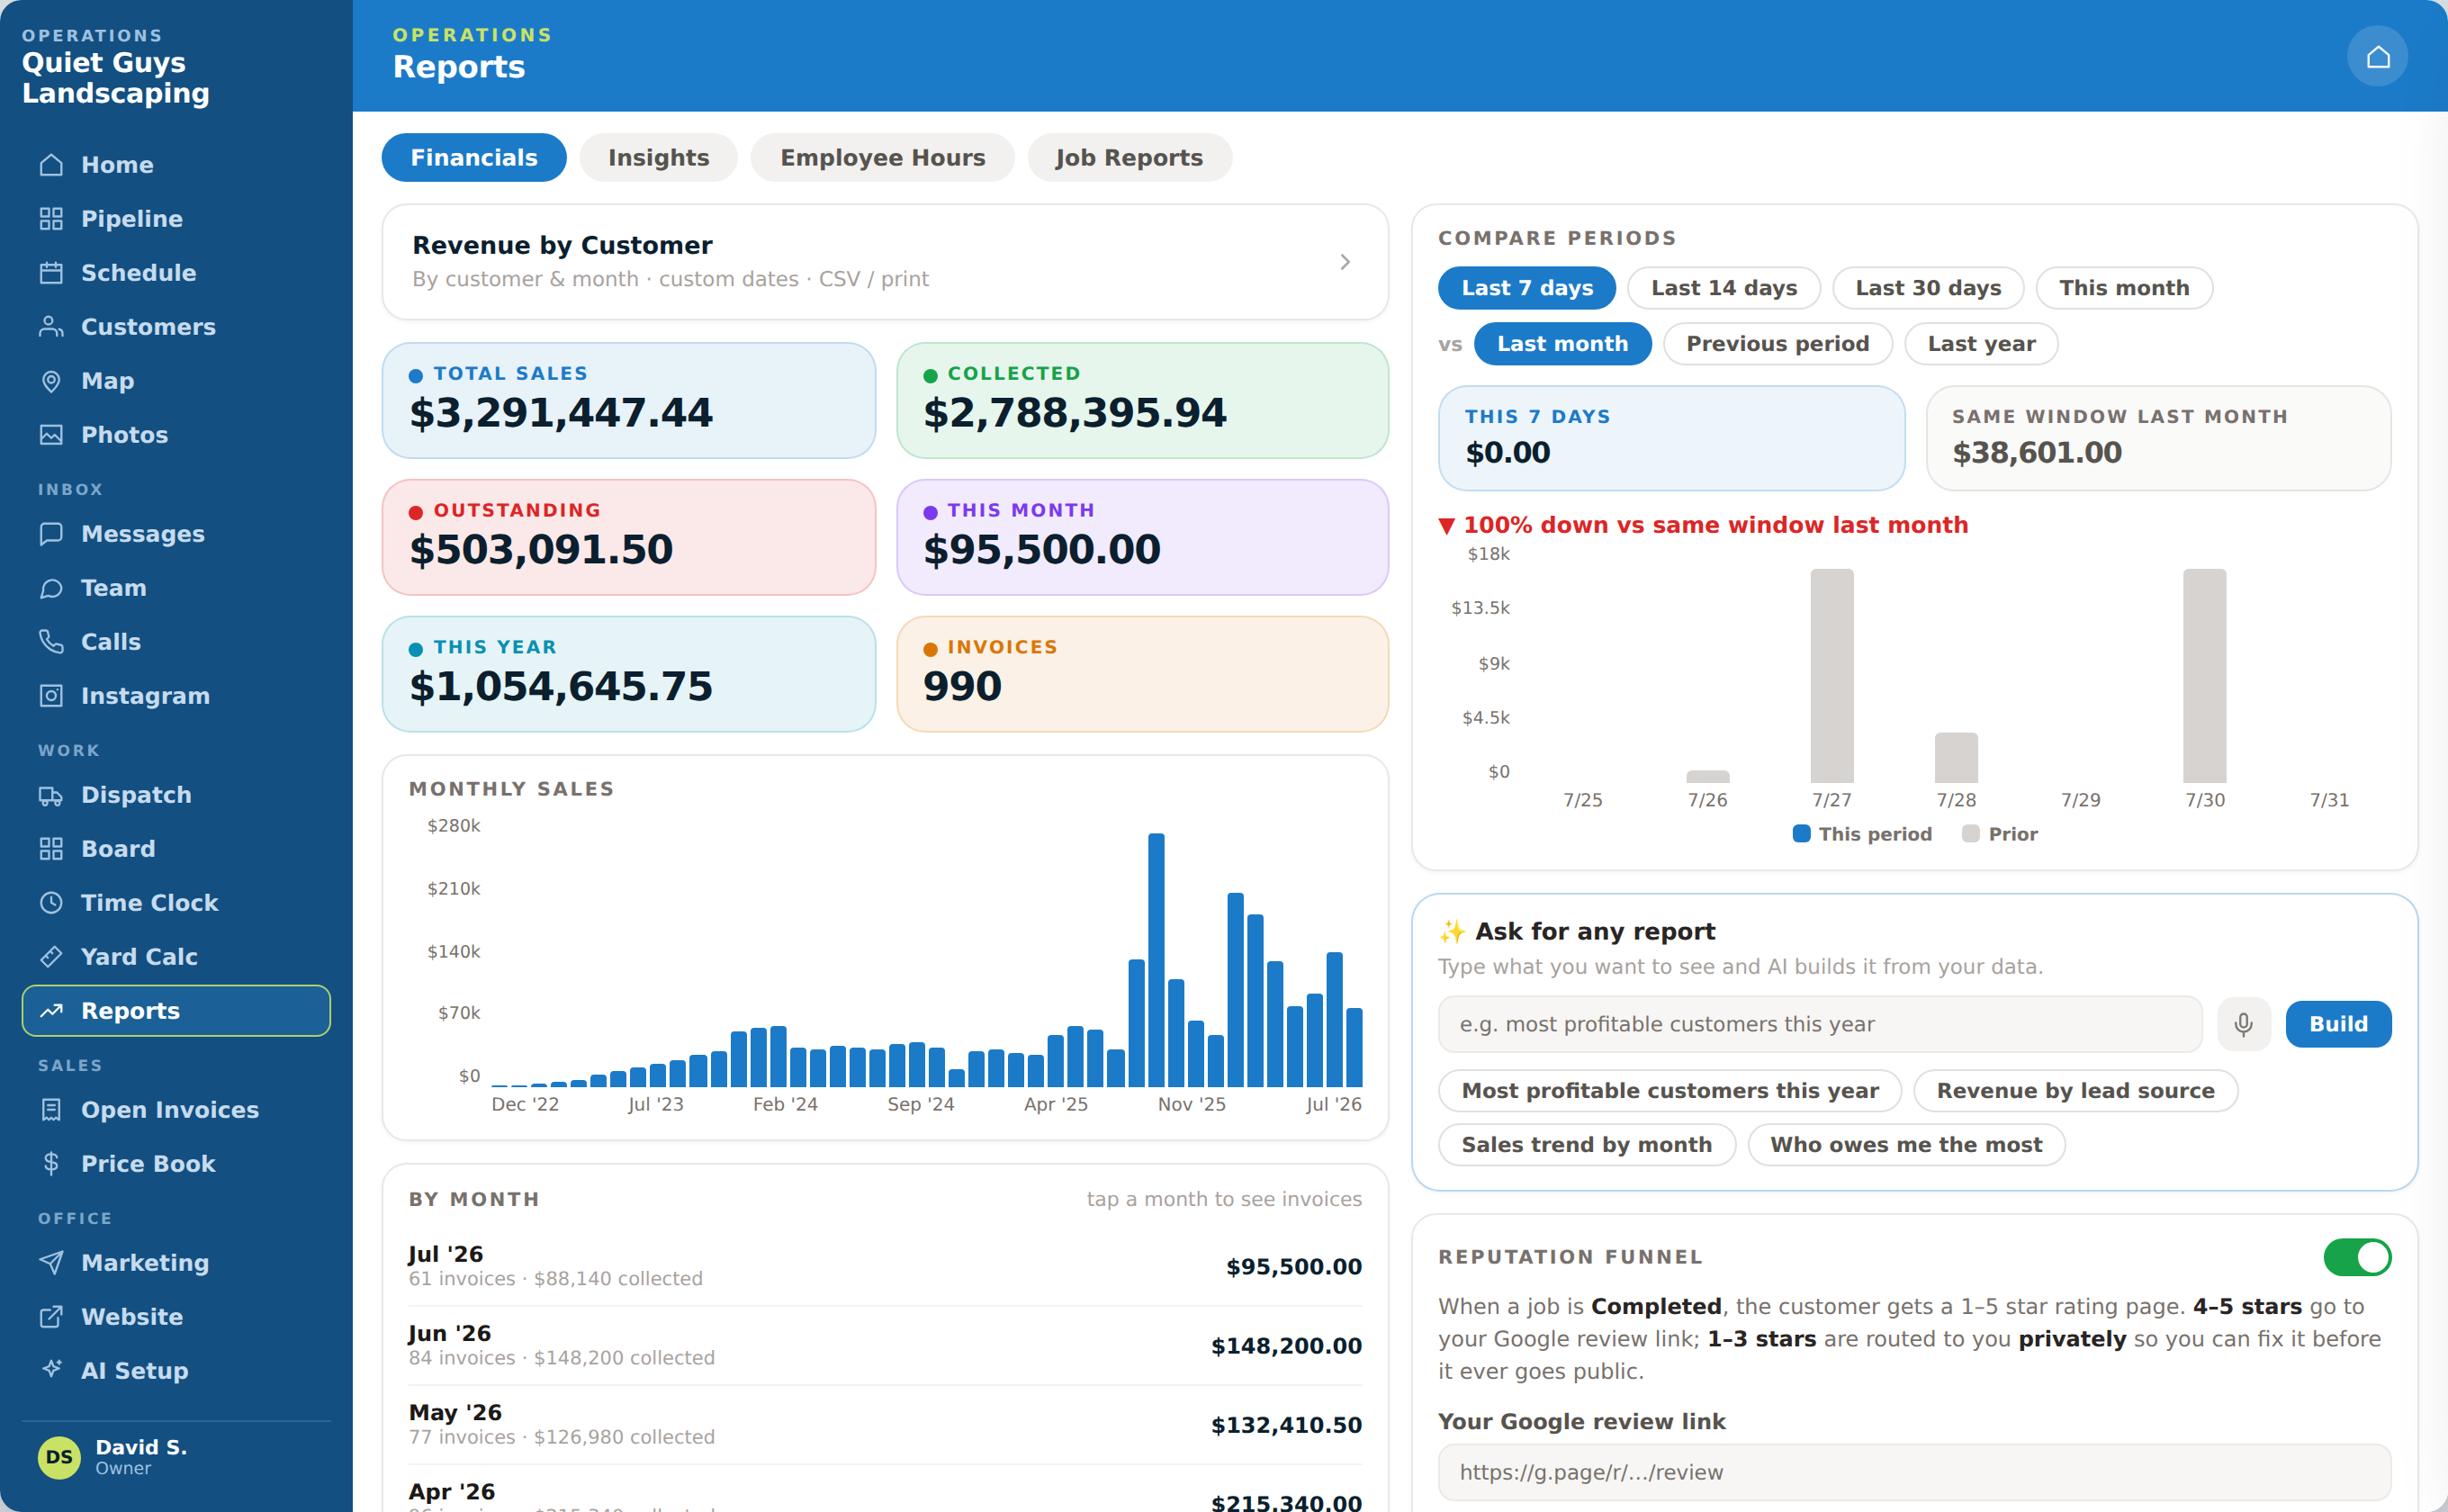The width and height of the screenshot is (2448, 1512).
Task: Select the Customers people icon
Action: (x=51, y=327)
